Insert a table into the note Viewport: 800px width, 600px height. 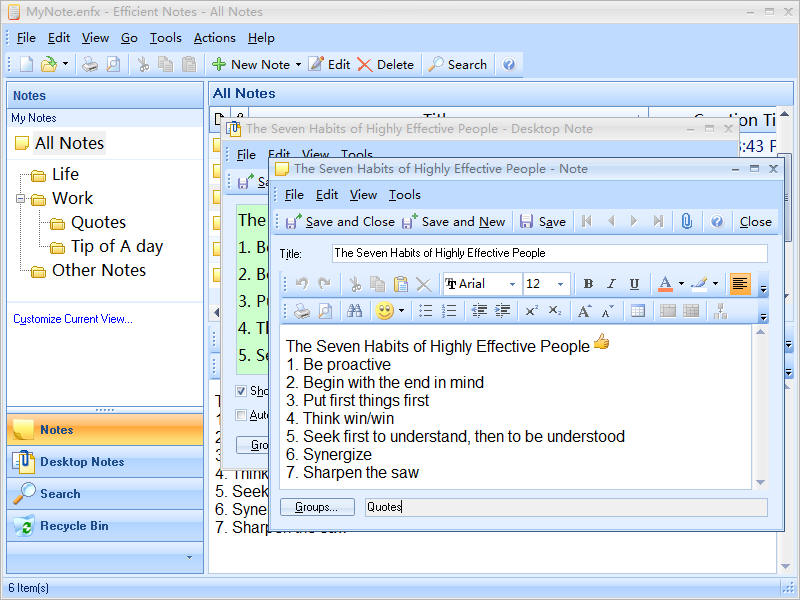638,310
